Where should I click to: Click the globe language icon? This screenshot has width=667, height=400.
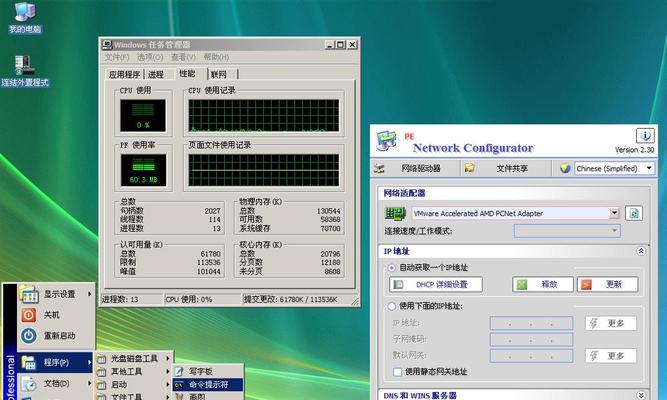565,168
